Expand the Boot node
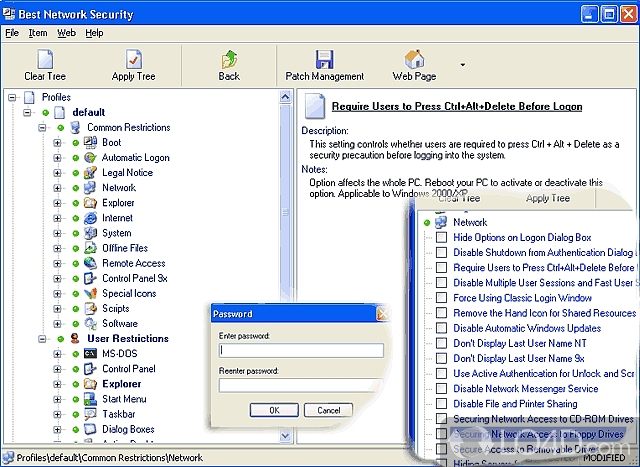Image resolution: width=640 pixels, height=467 pixels. tap(57, 142)
